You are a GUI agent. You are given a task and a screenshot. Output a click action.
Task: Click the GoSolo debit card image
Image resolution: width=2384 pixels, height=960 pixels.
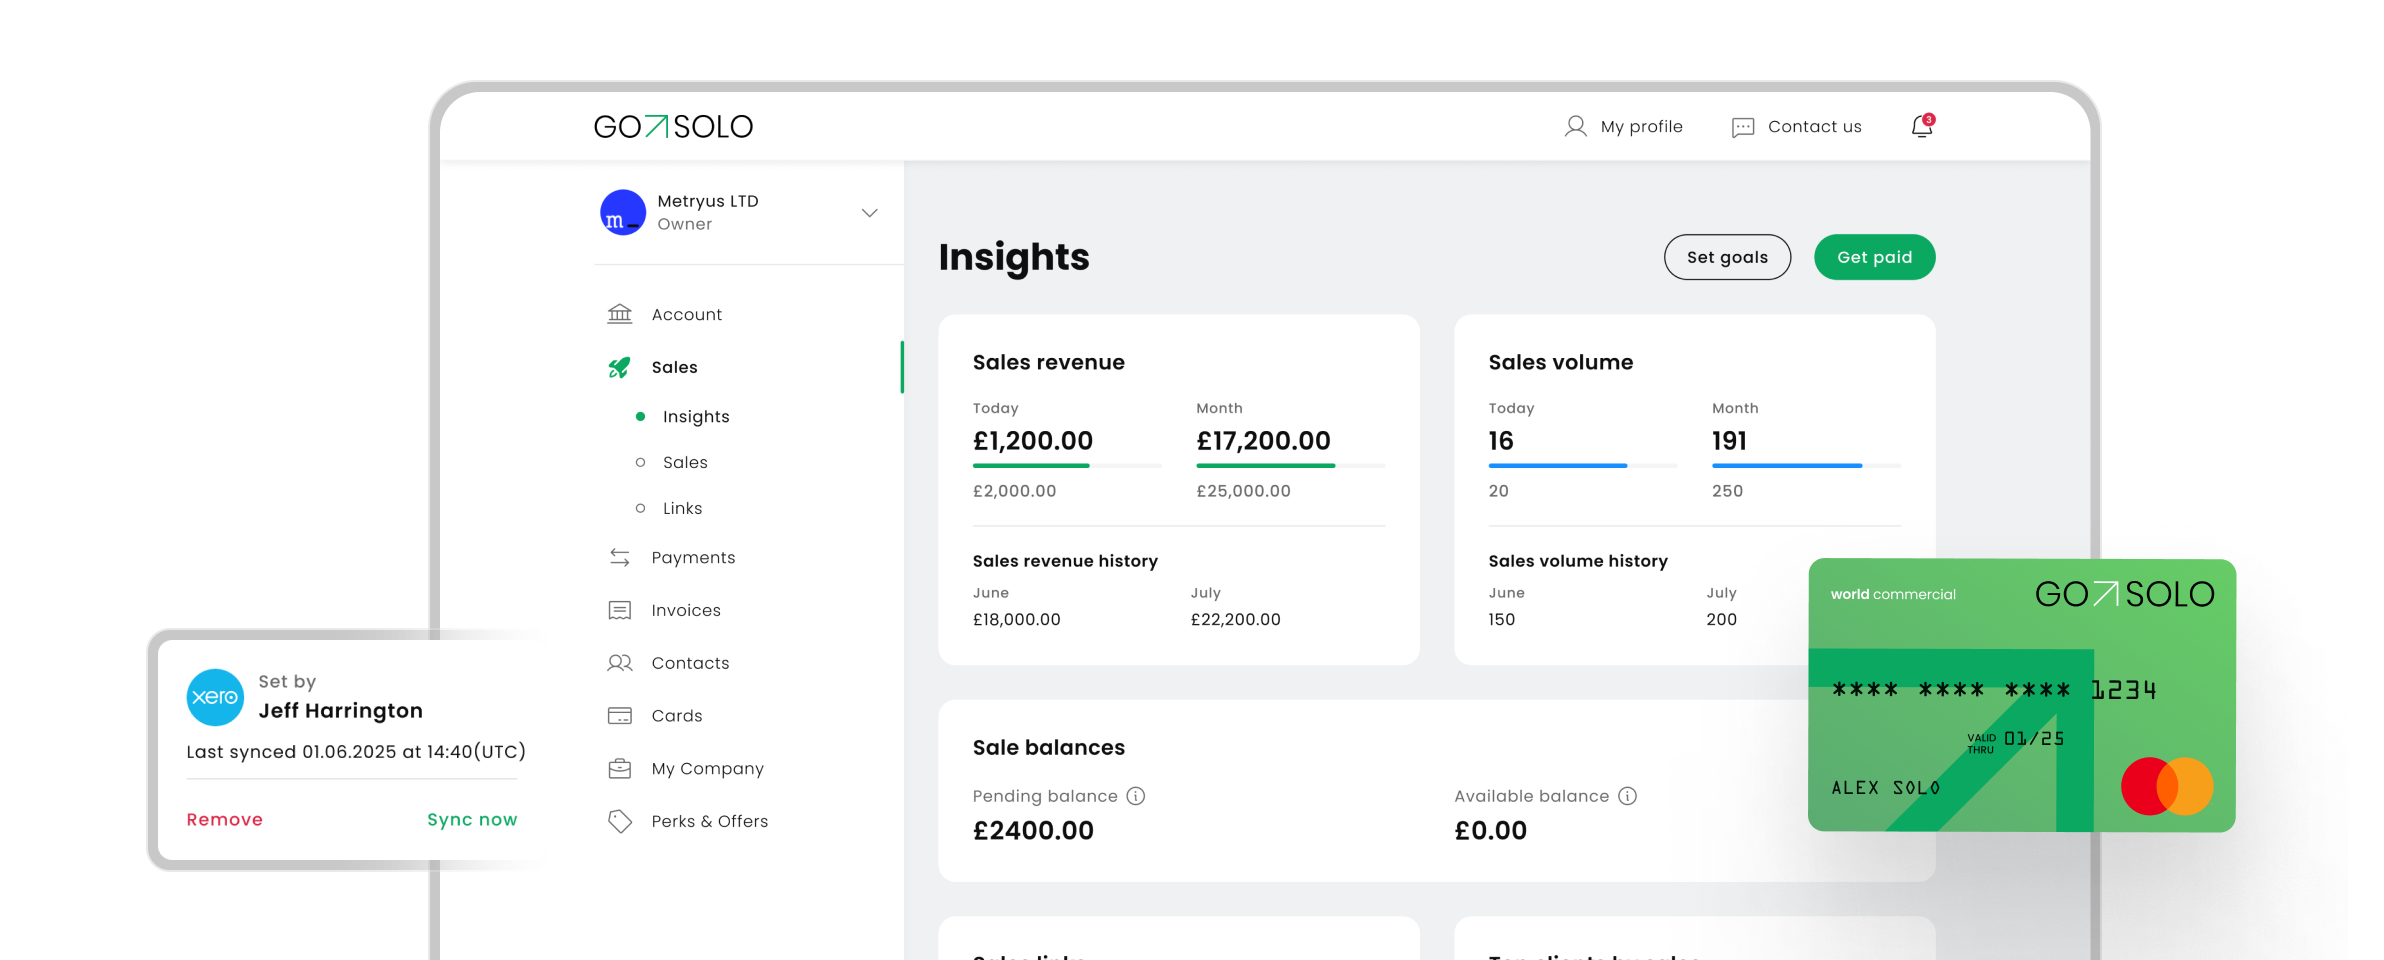point(2022,695)
